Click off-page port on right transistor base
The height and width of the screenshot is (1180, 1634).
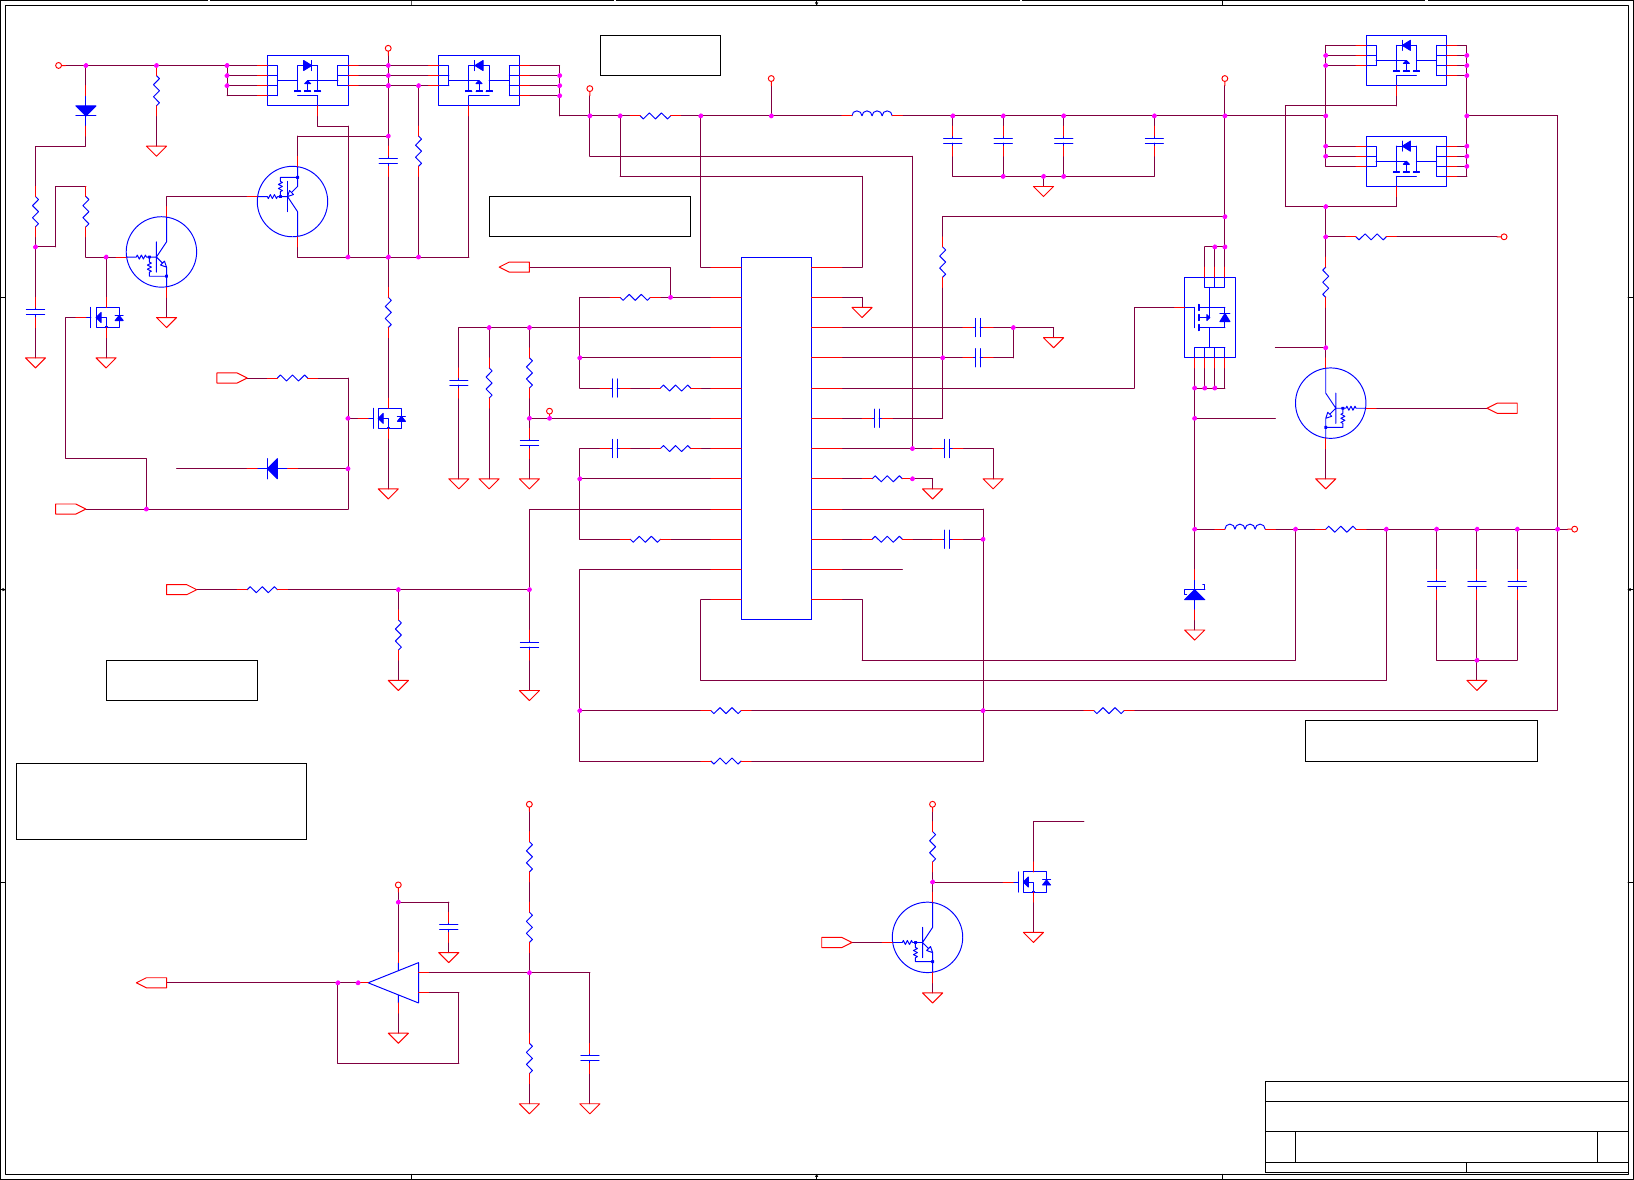tap(1502, 408)
